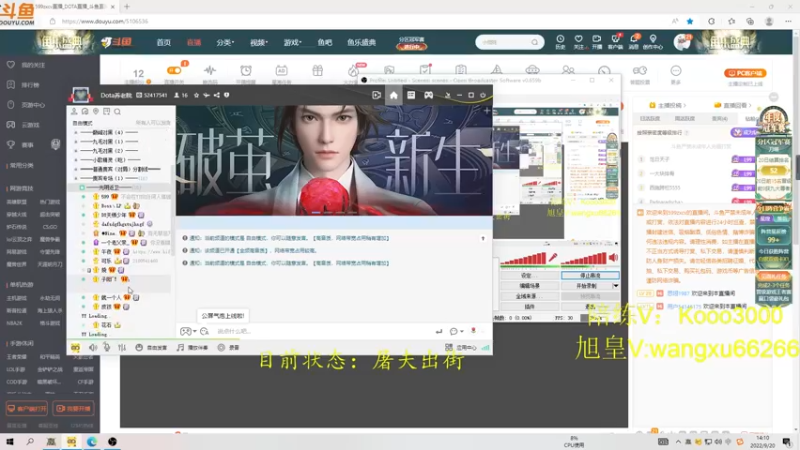Toggle the orange live broadcast switch
The height and width of the screenshot is (450, 800).
tap(173, 70)
